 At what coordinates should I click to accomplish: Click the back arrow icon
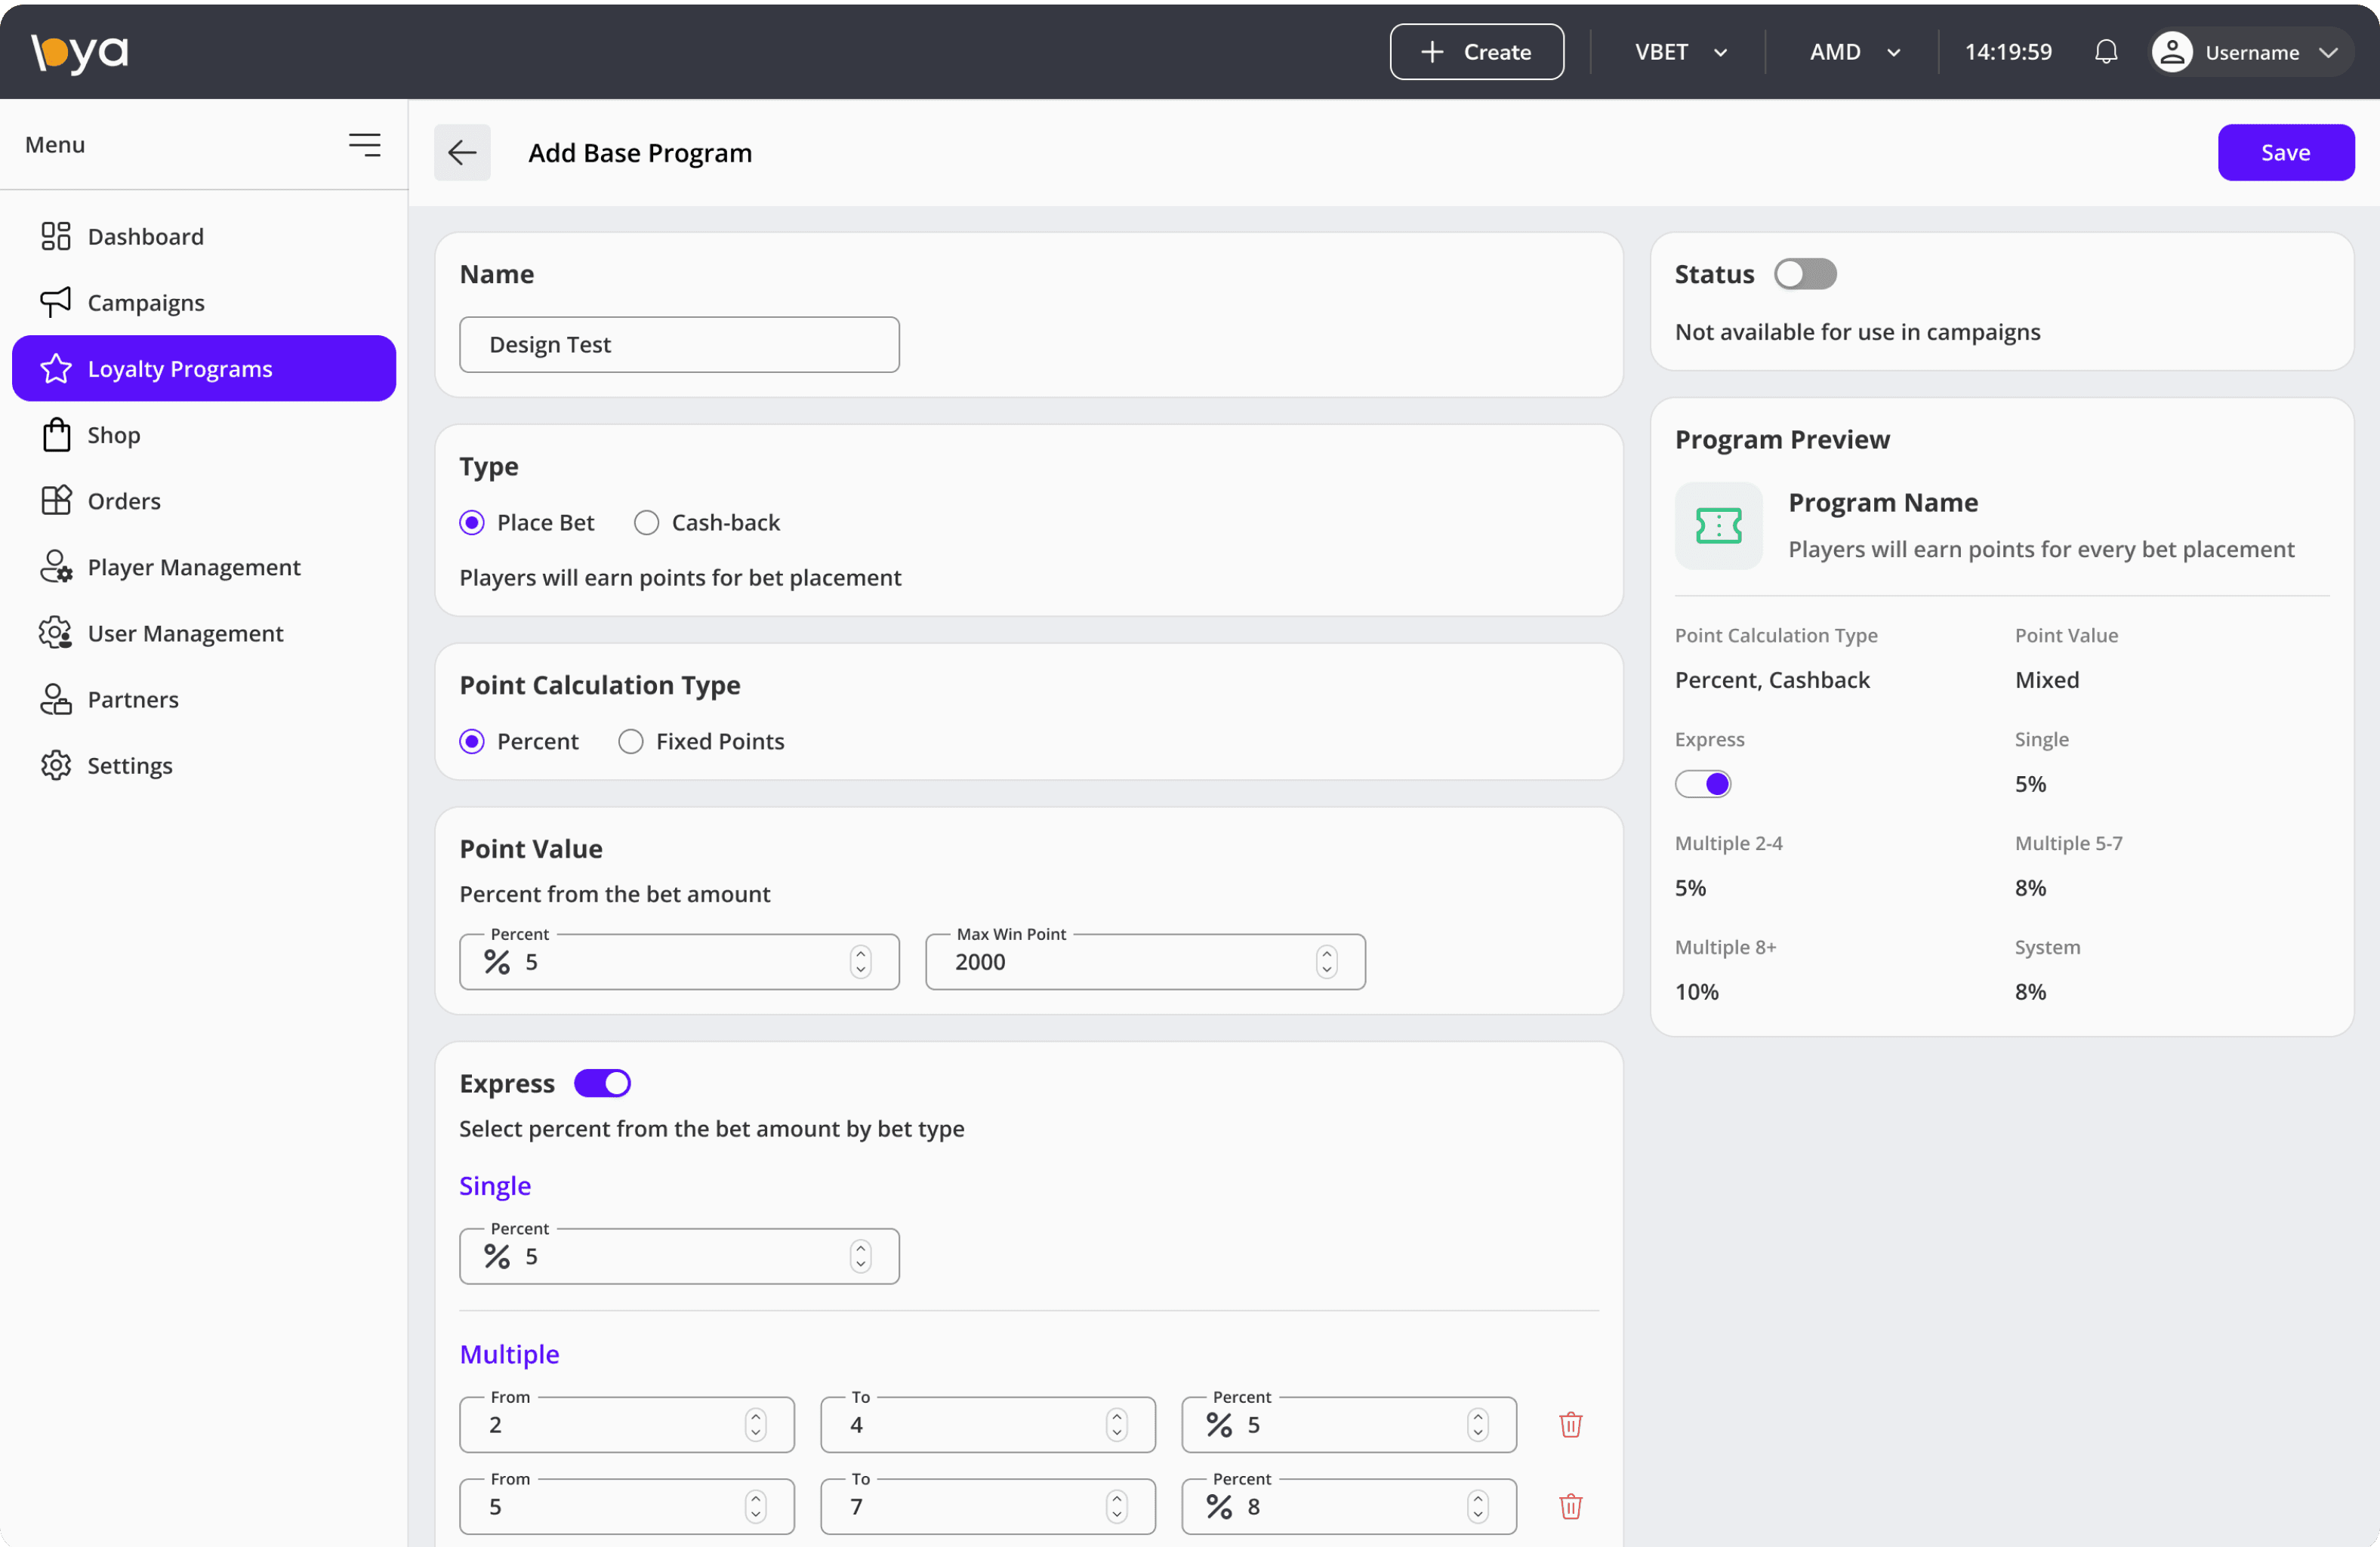click(462, 153)
